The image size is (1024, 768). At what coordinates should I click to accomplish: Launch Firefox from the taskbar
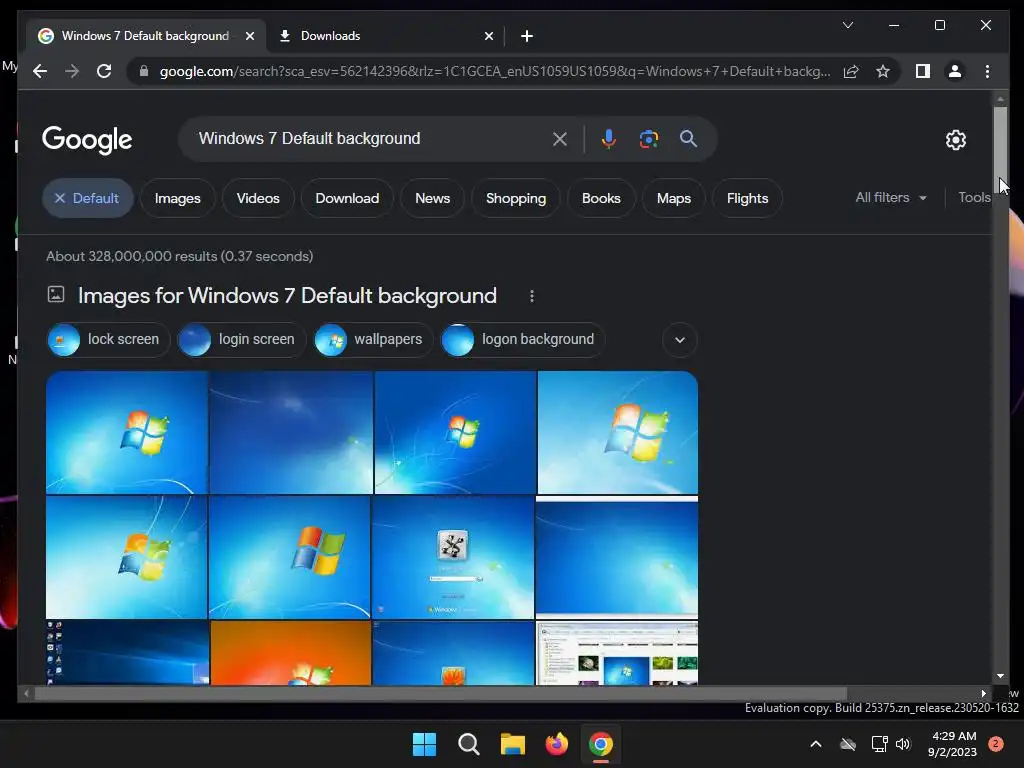pos(556,744)
